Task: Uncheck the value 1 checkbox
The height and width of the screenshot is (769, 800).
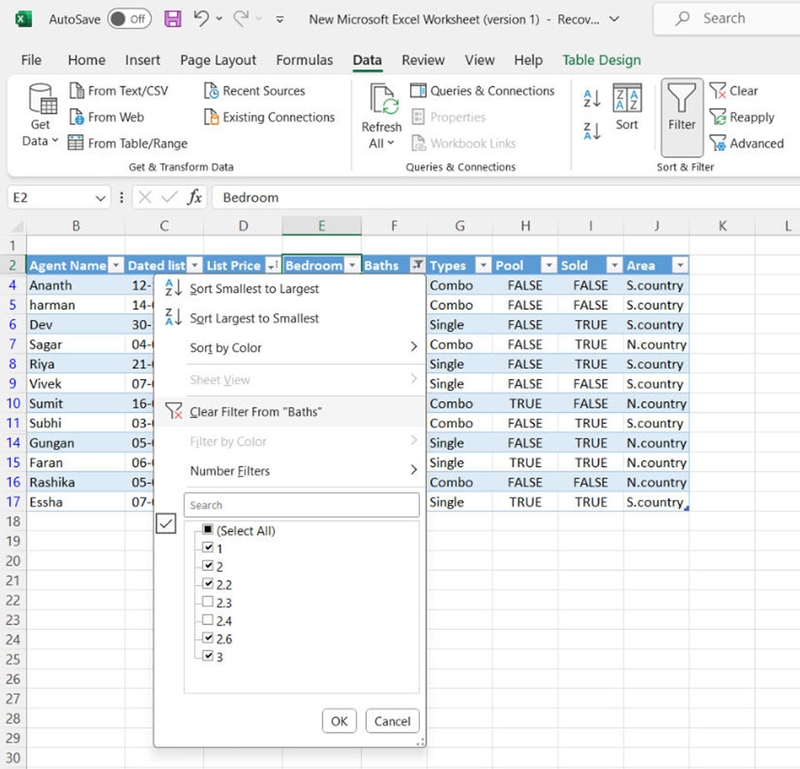Action: pos(208,548)
